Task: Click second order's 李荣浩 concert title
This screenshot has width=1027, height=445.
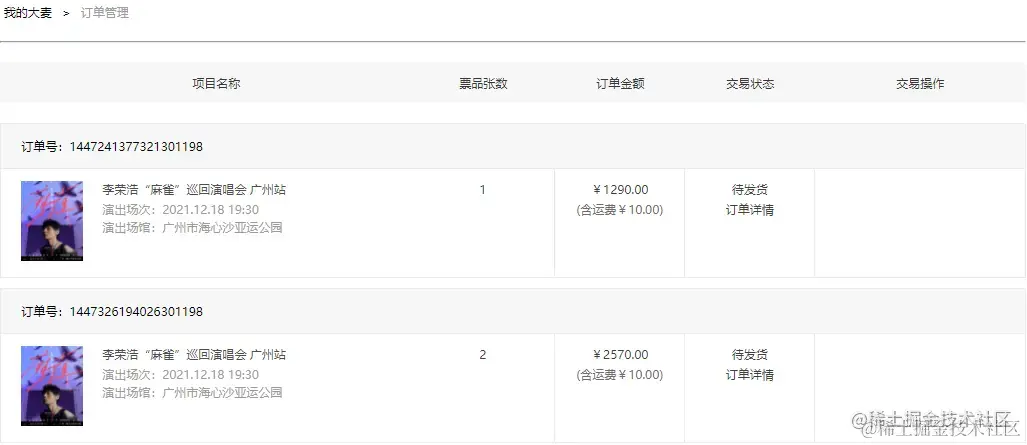Action: coord(194,355)
